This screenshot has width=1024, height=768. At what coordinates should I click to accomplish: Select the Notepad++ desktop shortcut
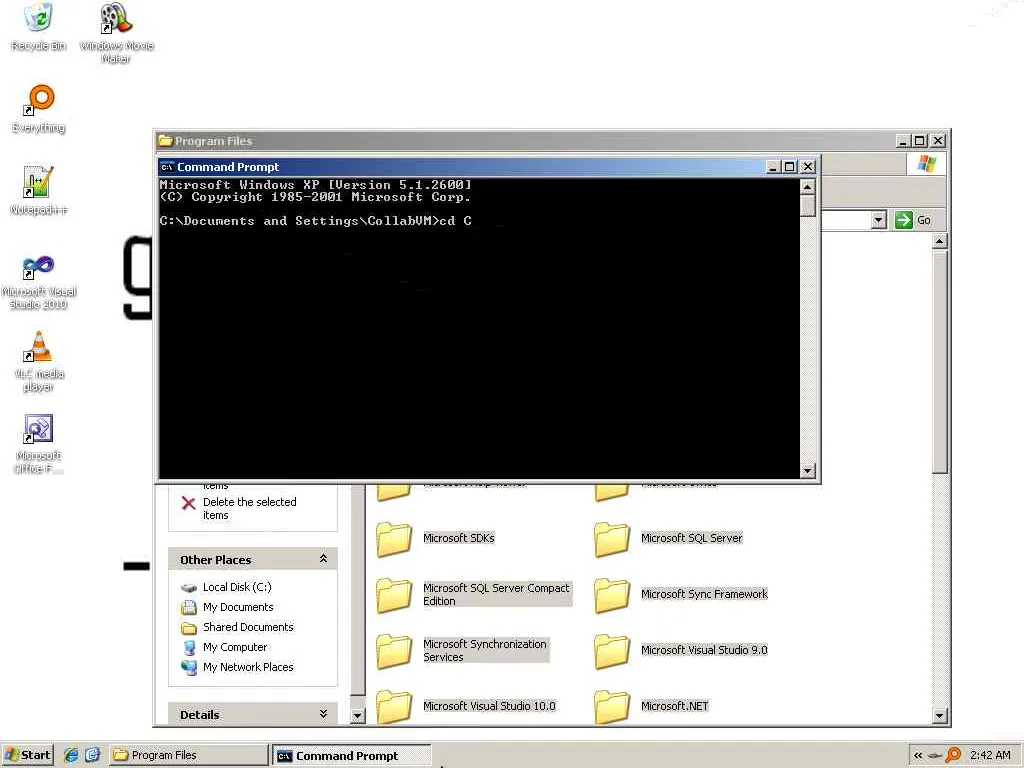[x=39, y=191]
